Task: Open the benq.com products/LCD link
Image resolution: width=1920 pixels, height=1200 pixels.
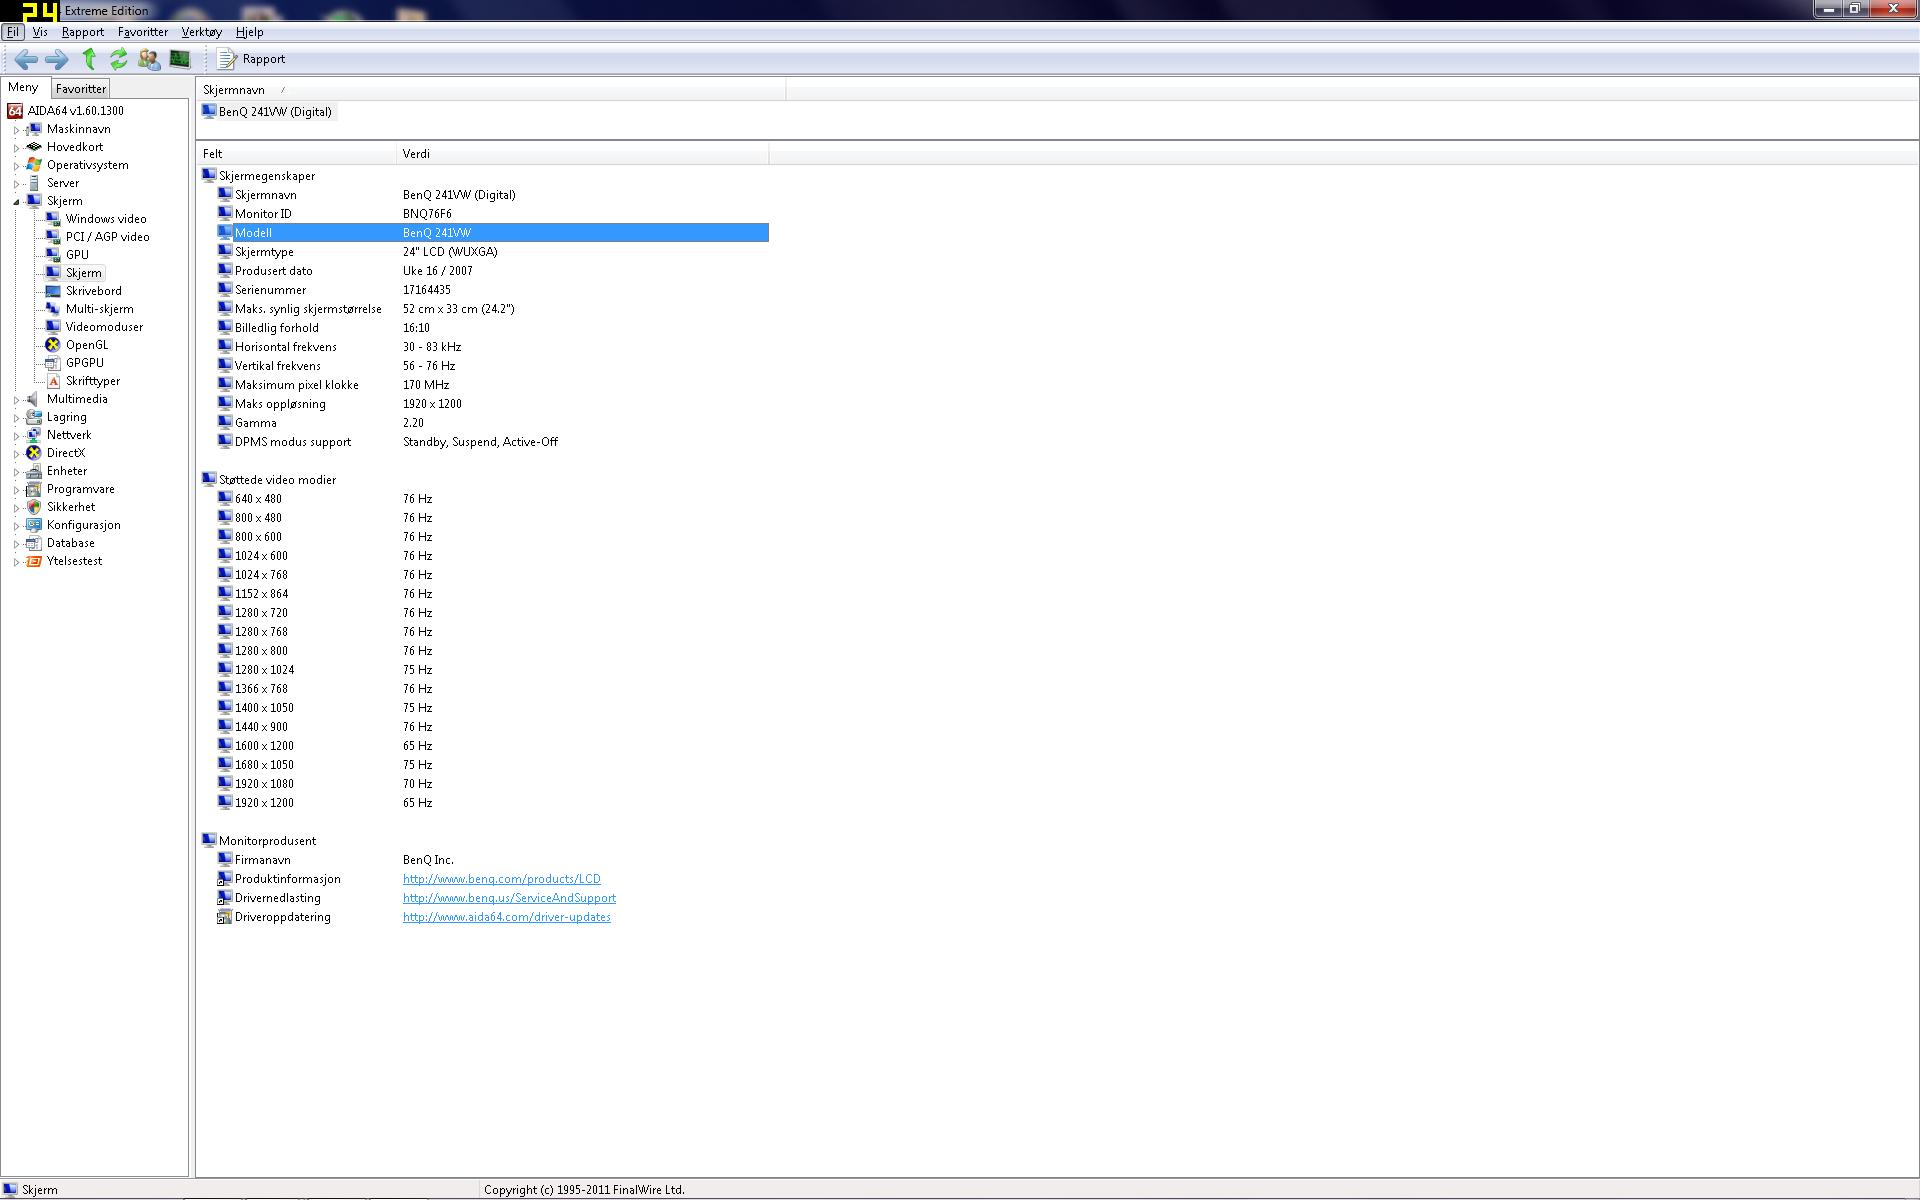Action: pos(501,879)
